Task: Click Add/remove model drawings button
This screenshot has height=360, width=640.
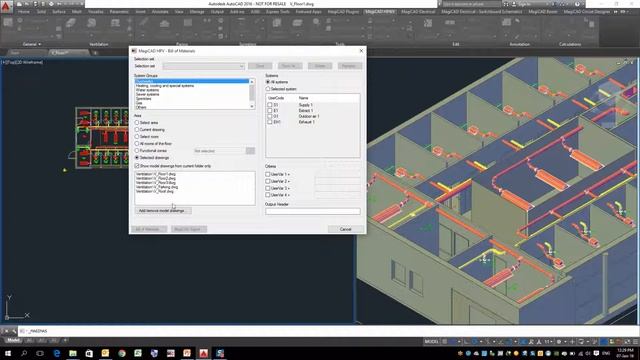Action: (x=162, y=211)
